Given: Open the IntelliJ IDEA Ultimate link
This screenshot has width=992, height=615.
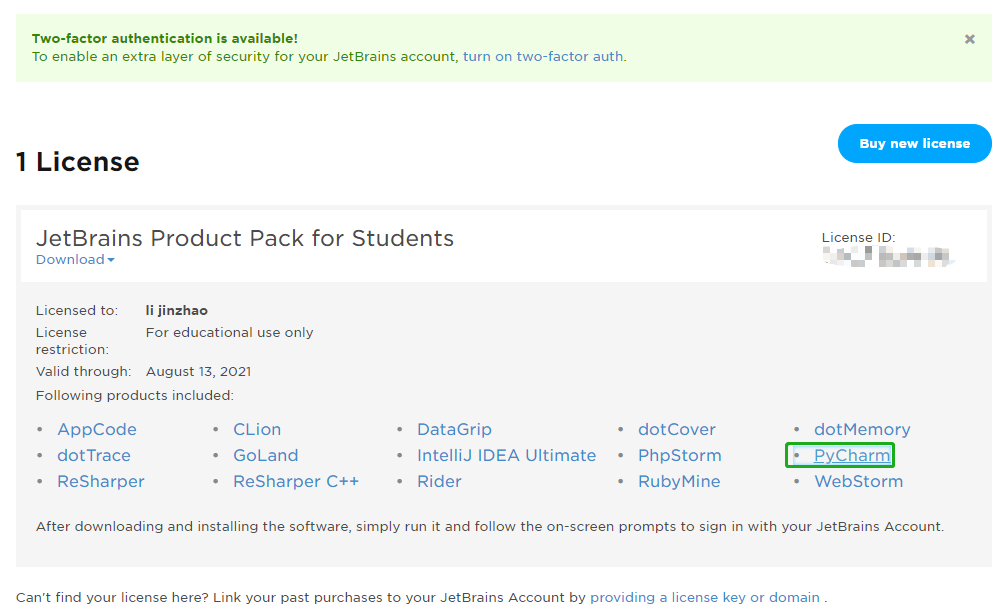Looking at the screenshot, I should pyautogui.click(x=507, y=455).
